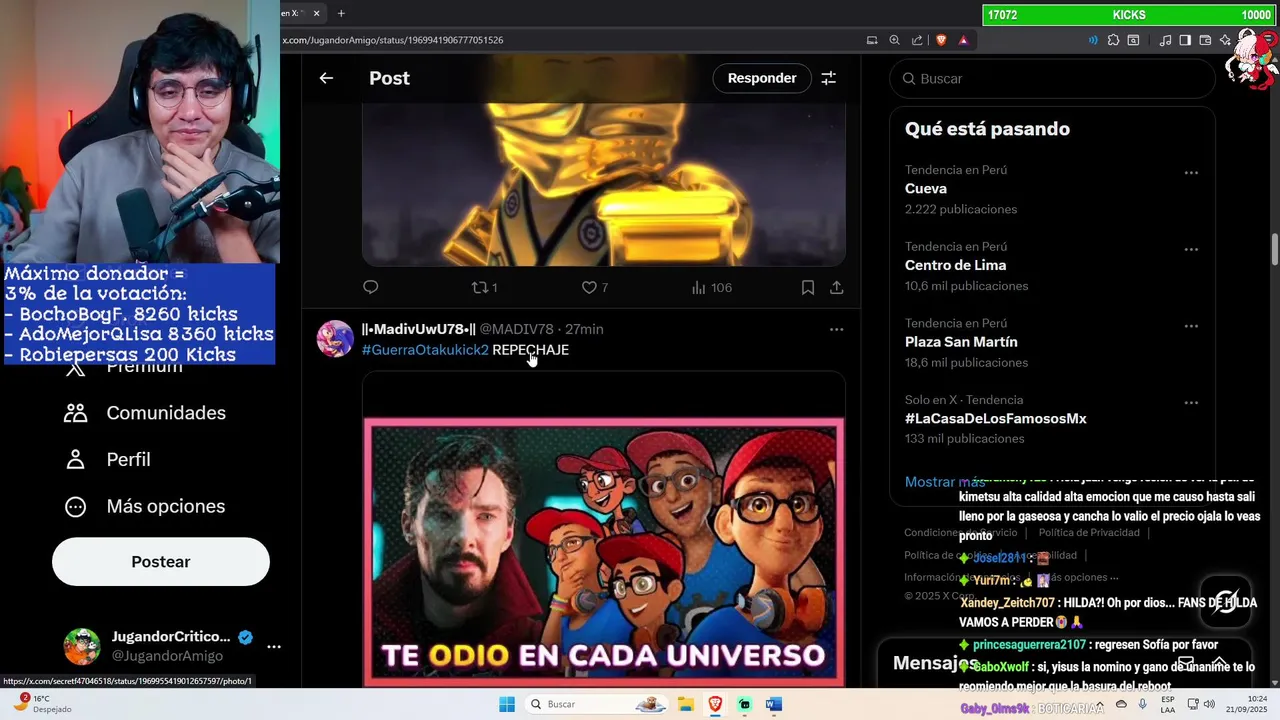Reply to the golden ninja image post
The width and height of the screenshot is (1280, 720).
371,287
